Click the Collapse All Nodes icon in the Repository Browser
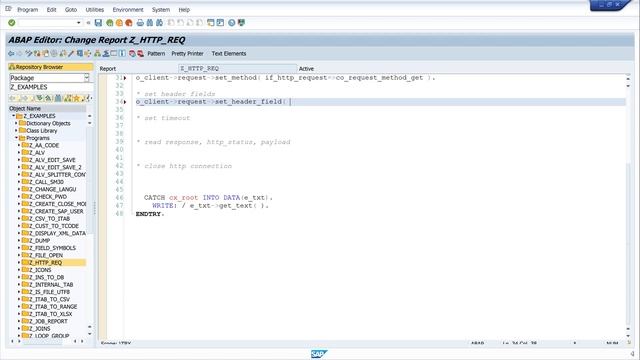The width and height of the screenshot is (640, 360). [x=48, y=98]
